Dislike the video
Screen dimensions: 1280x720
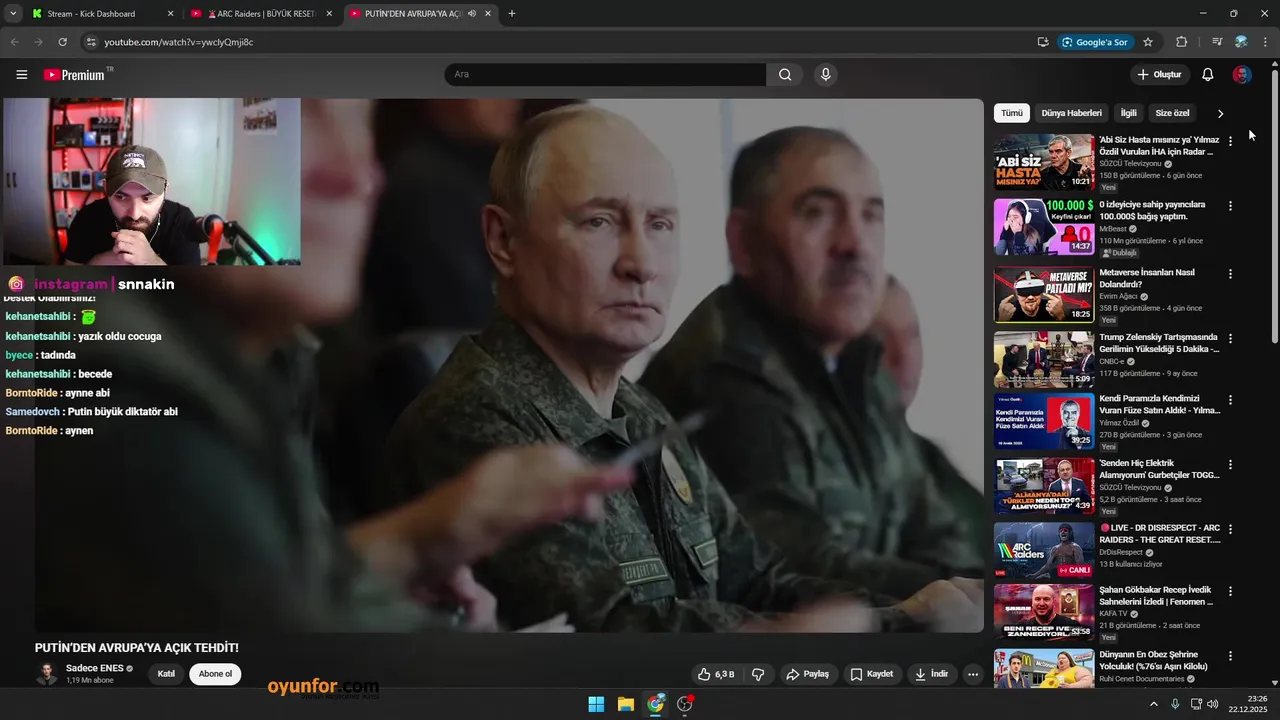(758, 674)
